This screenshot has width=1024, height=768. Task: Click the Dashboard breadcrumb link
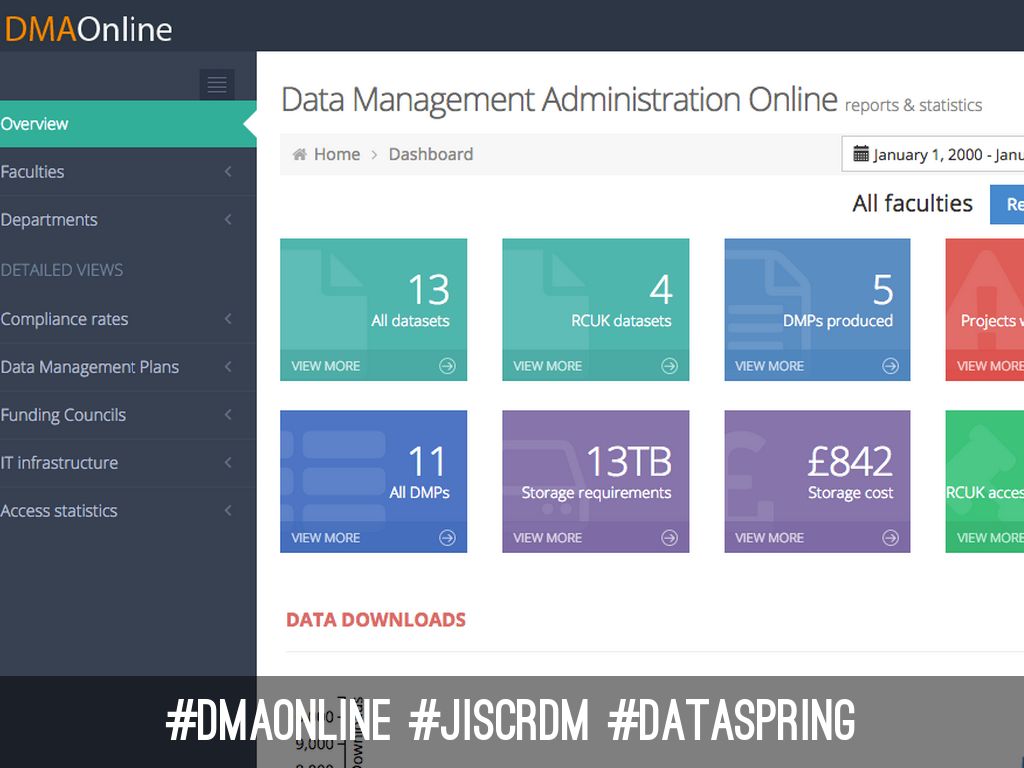tap(430, 154)
